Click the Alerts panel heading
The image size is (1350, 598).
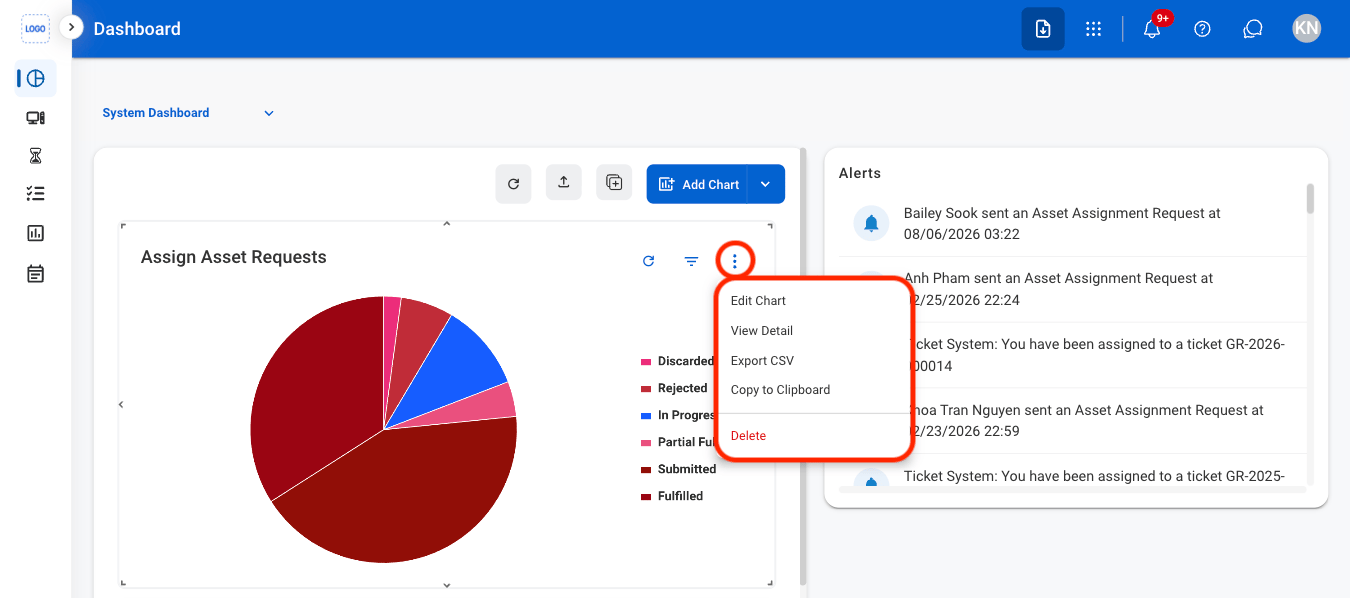pos(860,173)
